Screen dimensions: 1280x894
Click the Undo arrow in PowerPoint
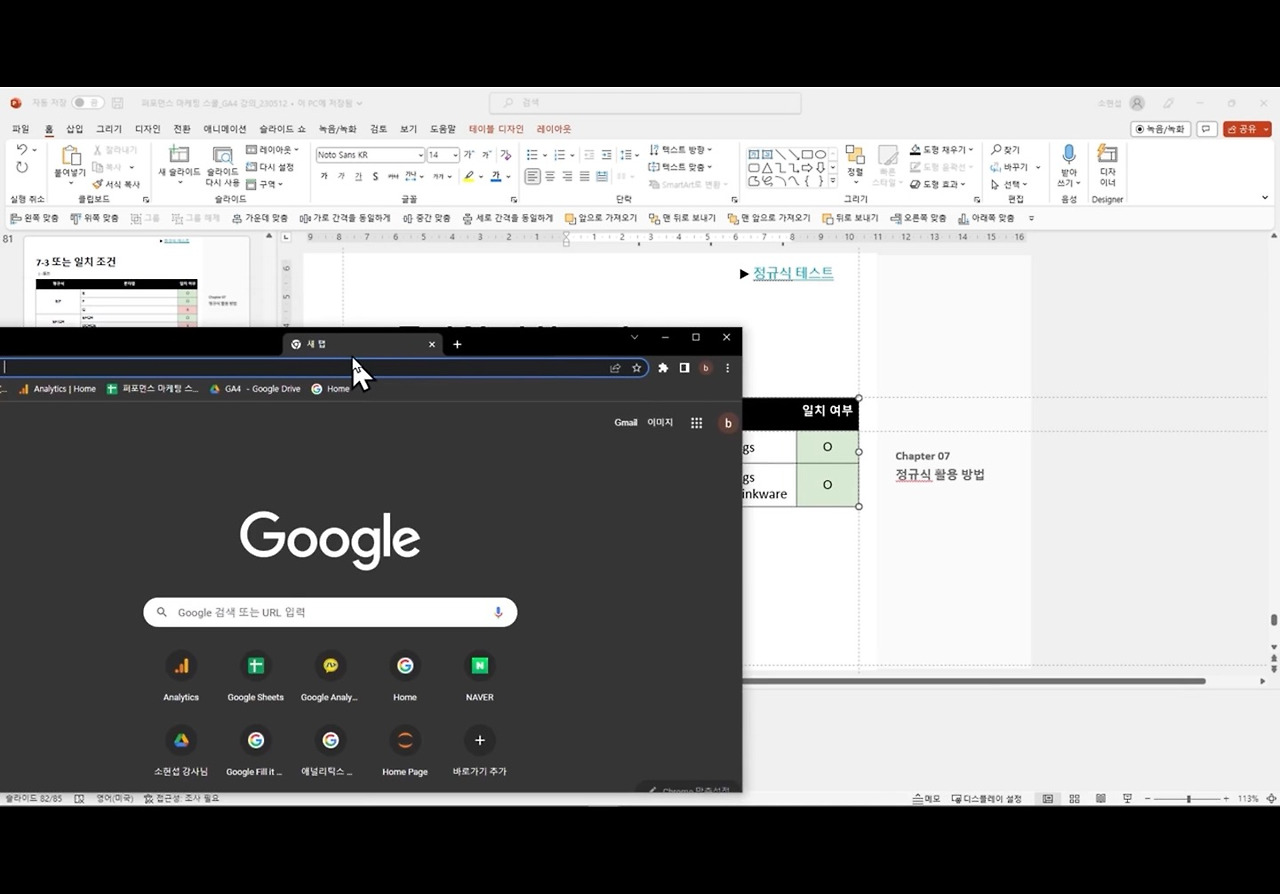[x=21, y=151]
